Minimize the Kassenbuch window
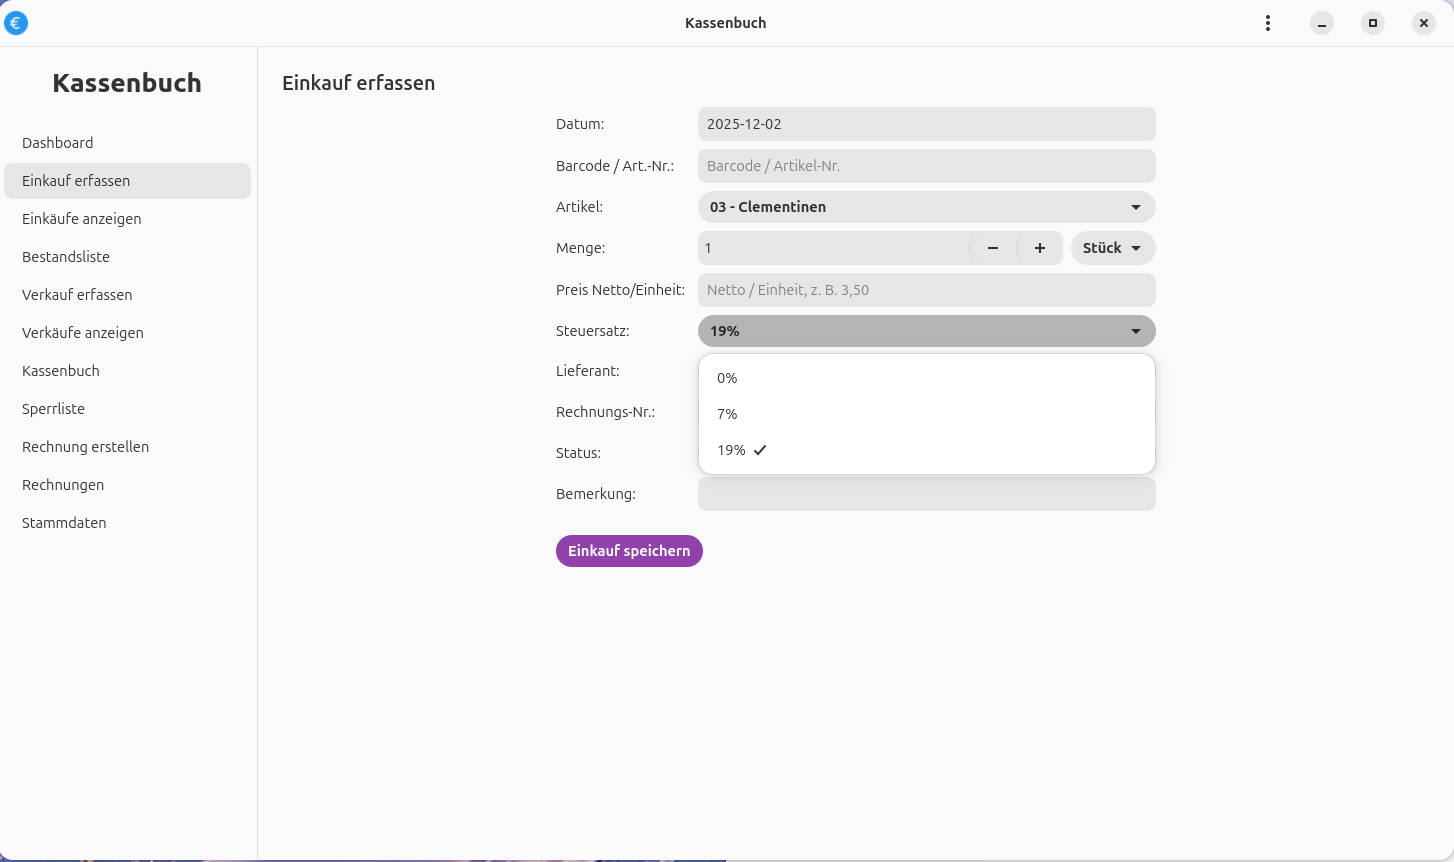Viewport: 1454px width, 862px height. click(1321, 23)
